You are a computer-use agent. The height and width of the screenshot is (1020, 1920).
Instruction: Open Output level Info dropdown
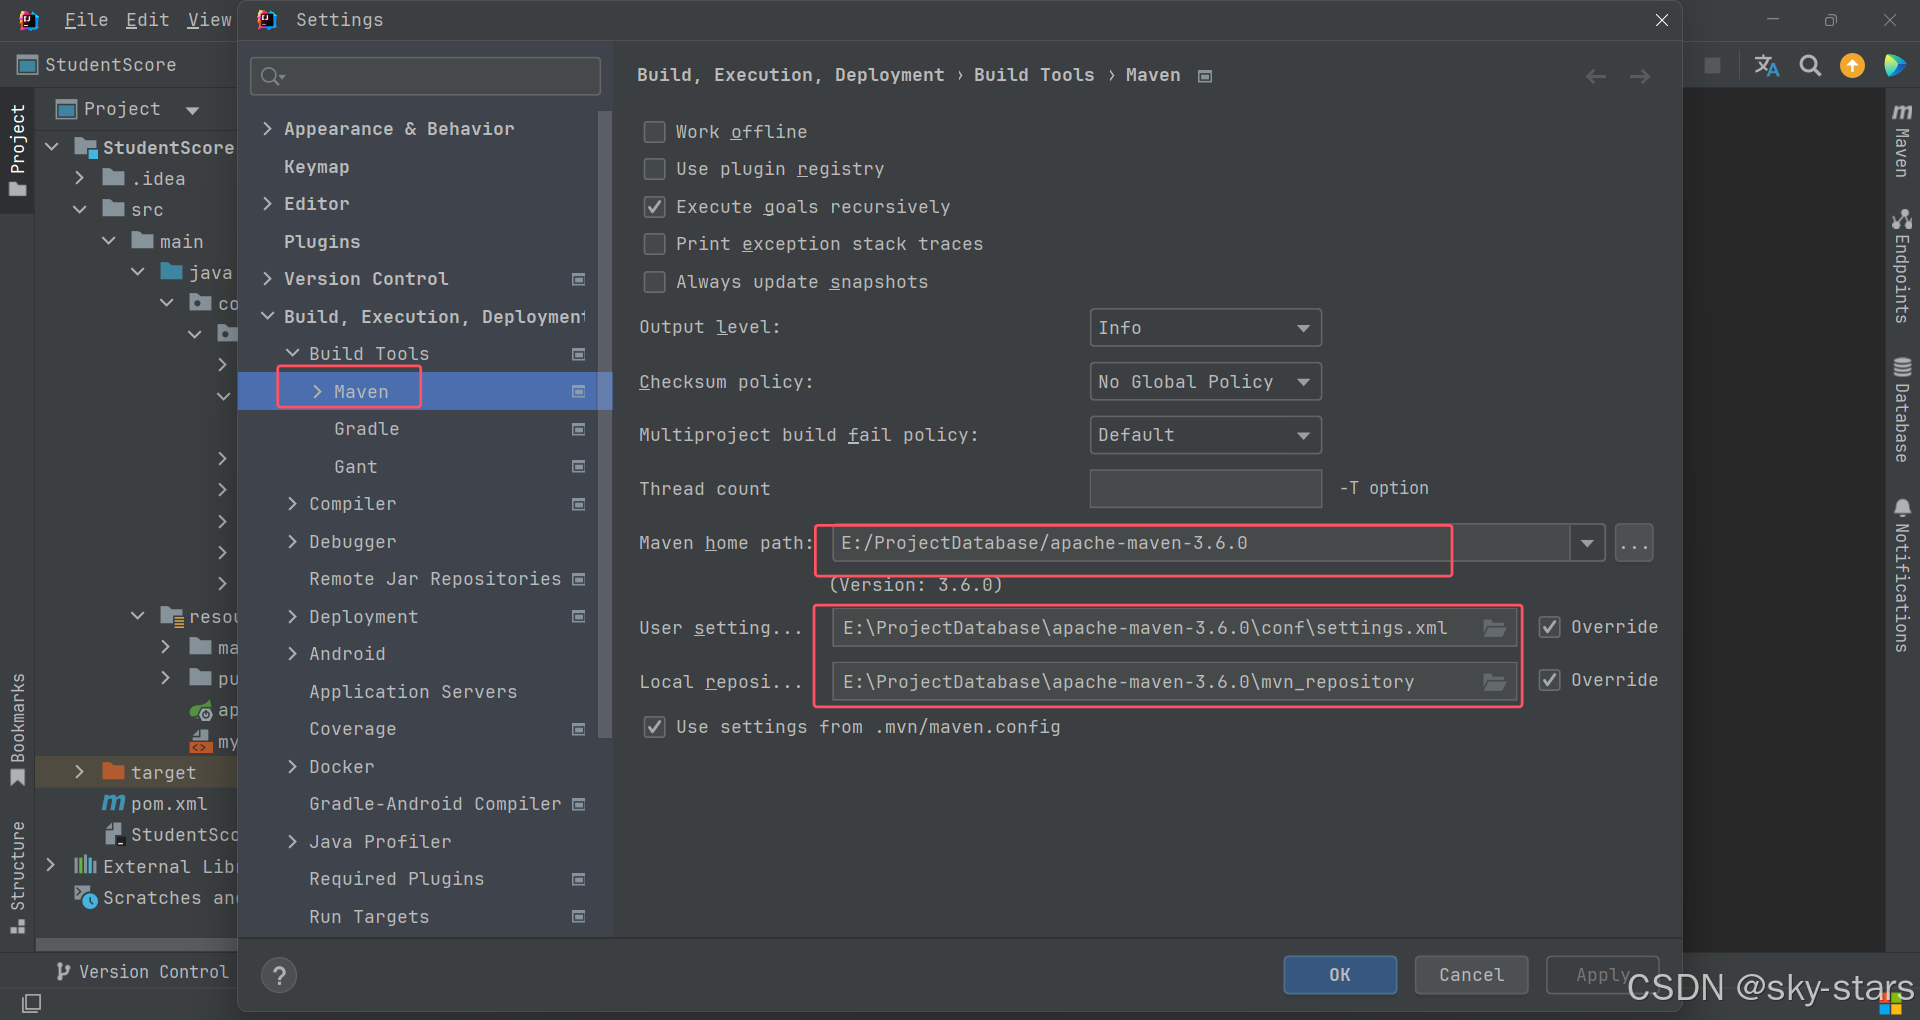tap(1205, 328)
